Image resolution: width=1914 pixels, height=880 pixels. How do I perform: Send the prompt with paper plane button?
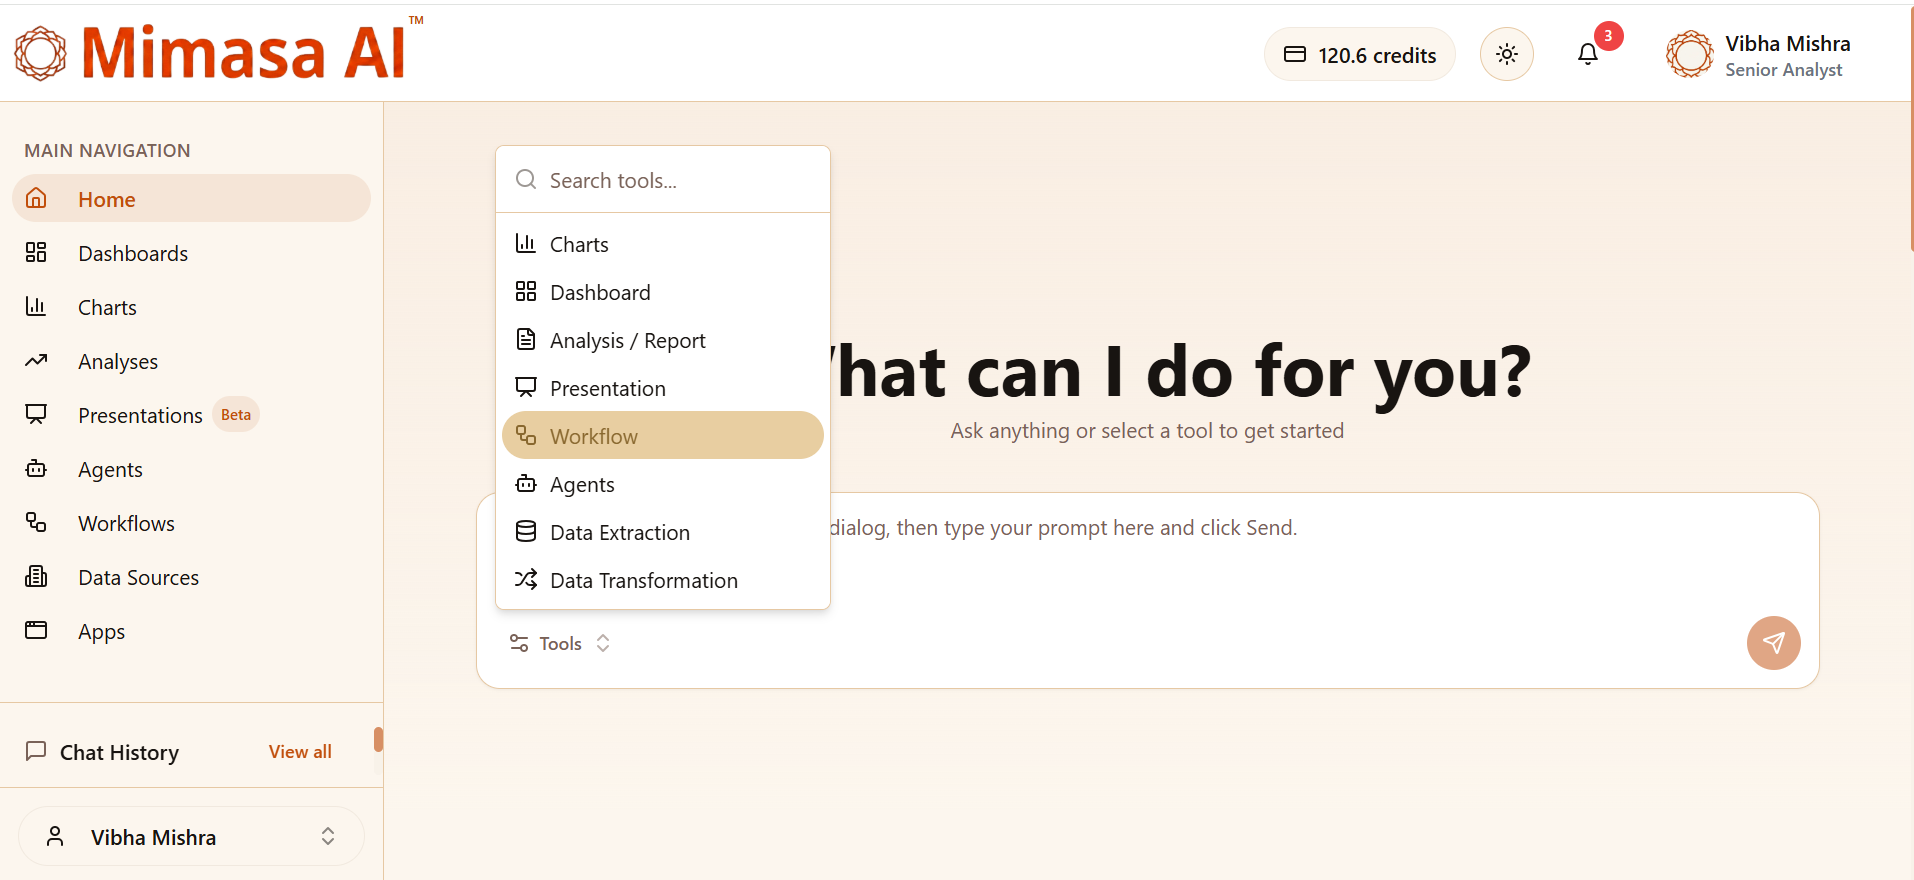[1773, 642]
